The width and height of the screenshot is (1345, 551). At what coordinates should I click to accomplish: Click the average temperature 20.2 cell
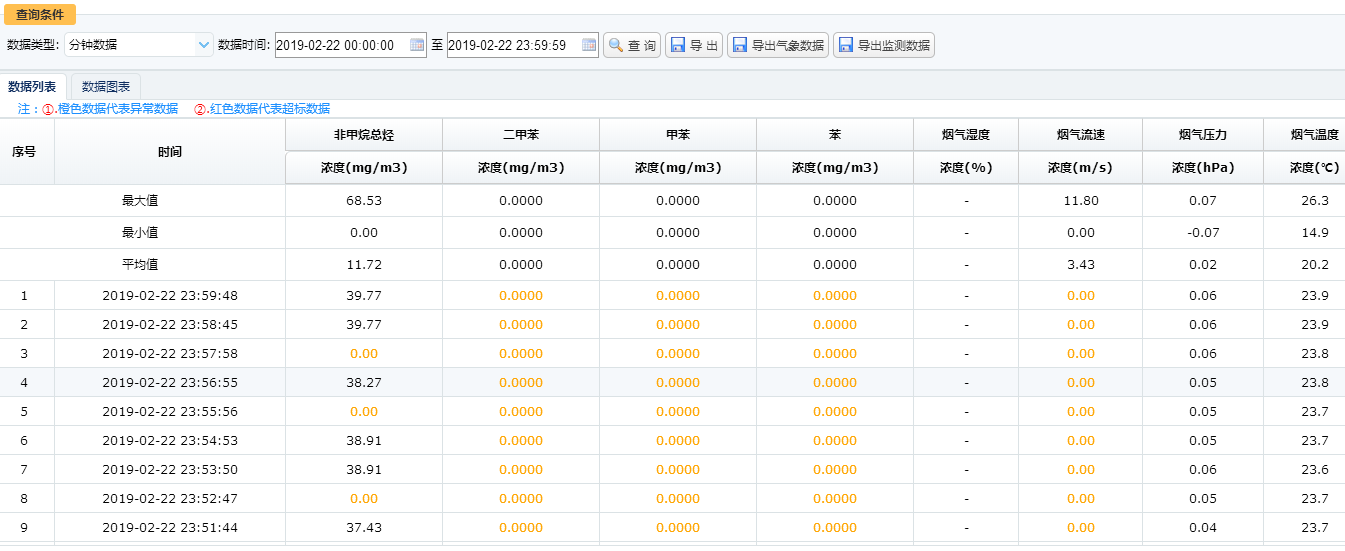point(1305,265)
